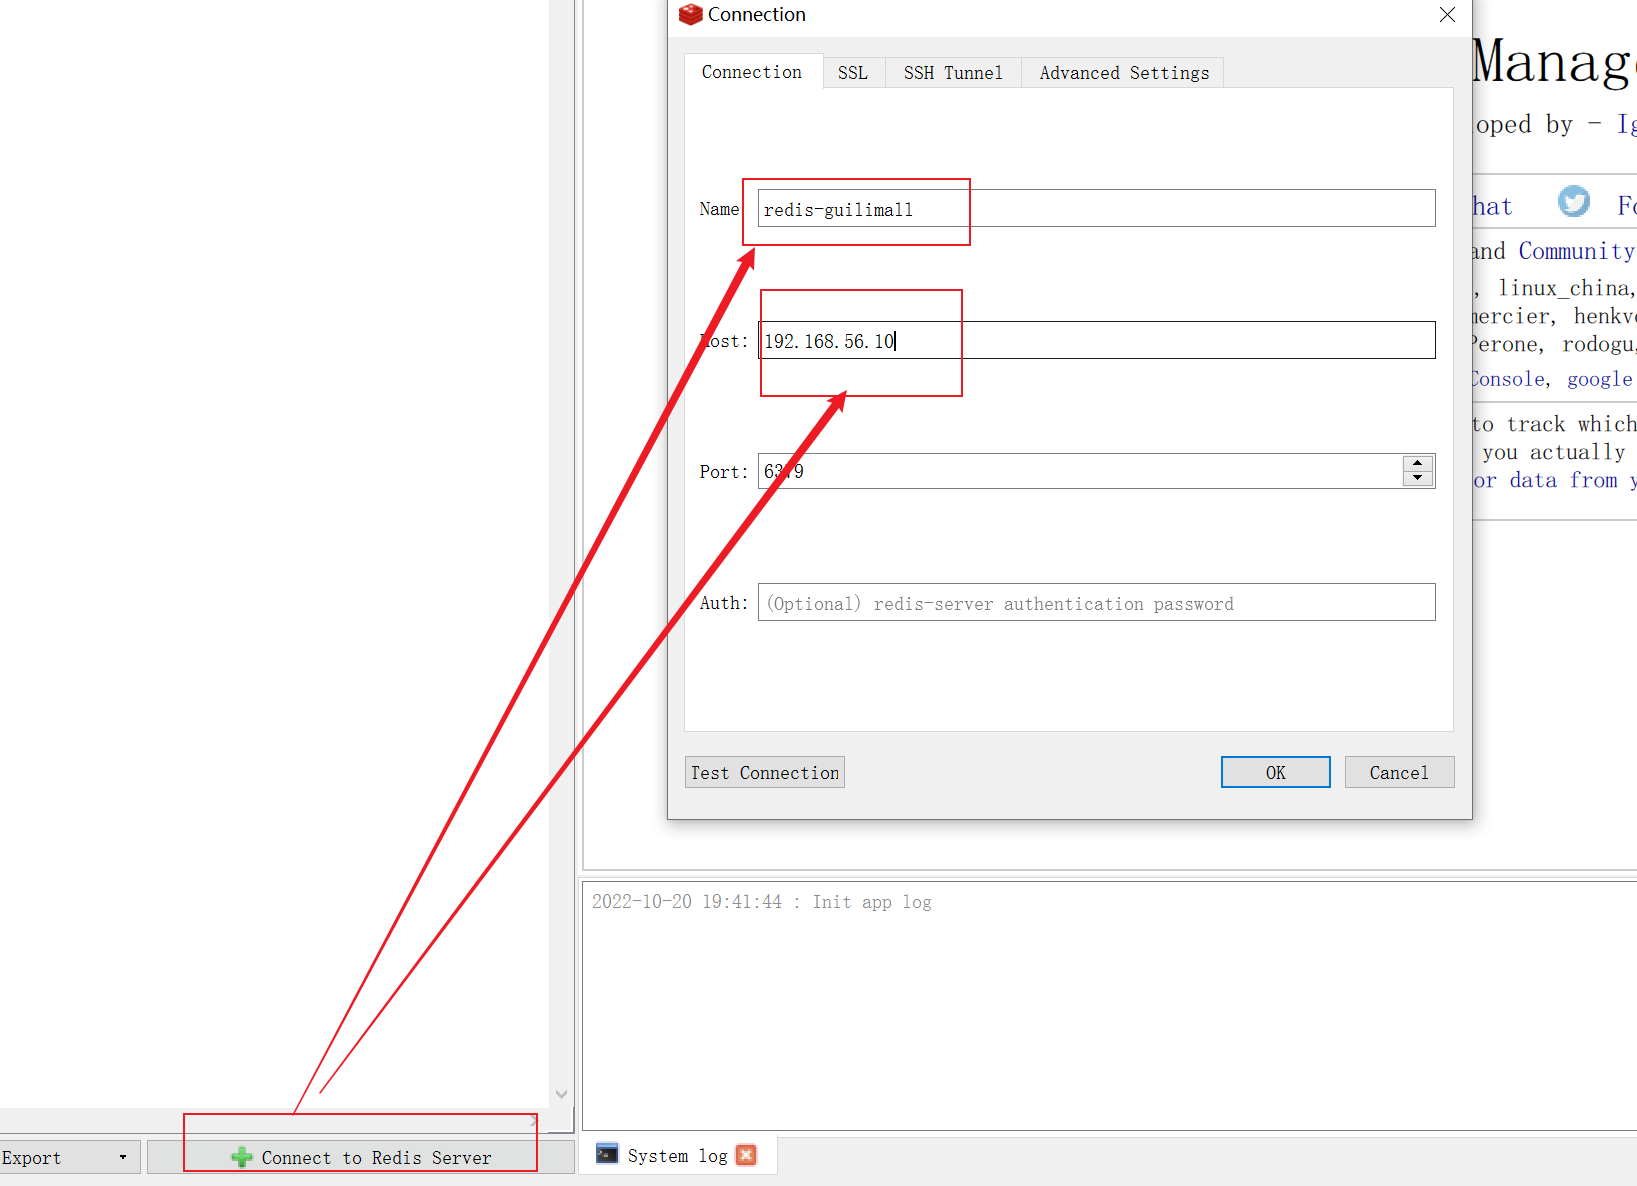Open the SSH Tunnel tab
The width and height of the screenshot is (1637, 1186).
coord(953,73)
